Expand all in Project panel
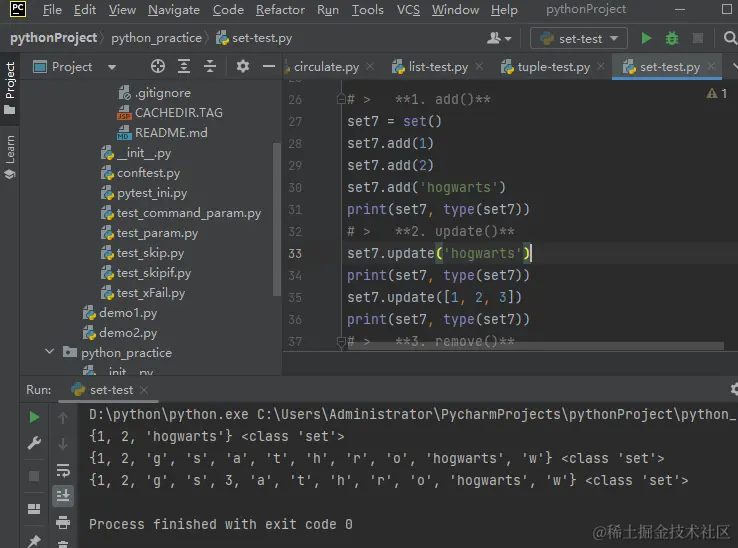Image resolution: width=738 pixels, height=548 pixels. point(184,66)
